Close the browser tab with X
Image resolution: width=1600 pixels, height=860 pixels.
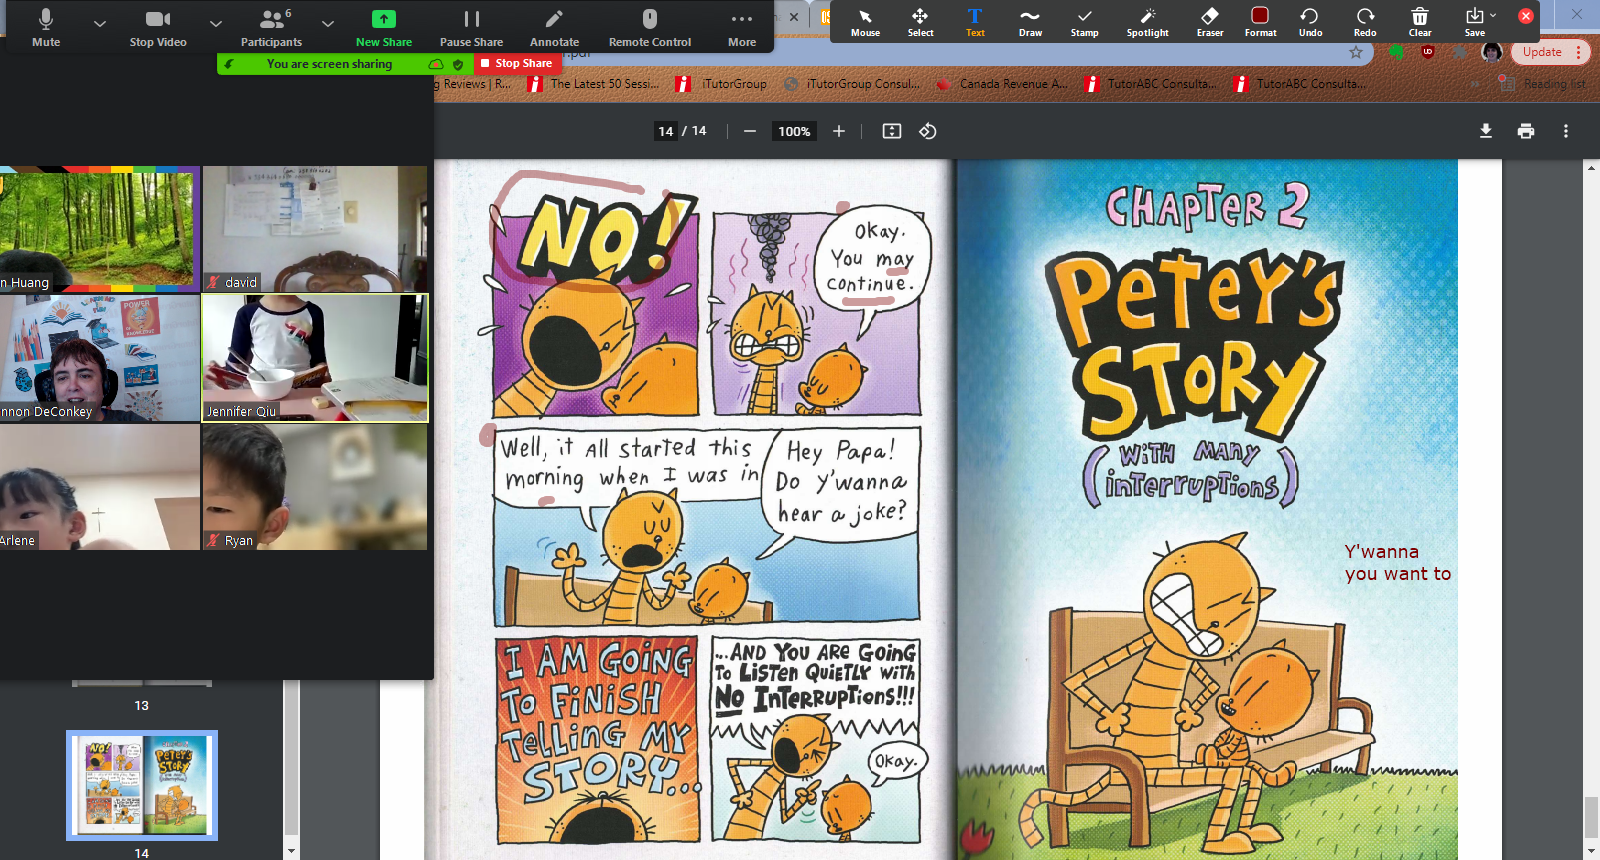[x=793, y=16]
